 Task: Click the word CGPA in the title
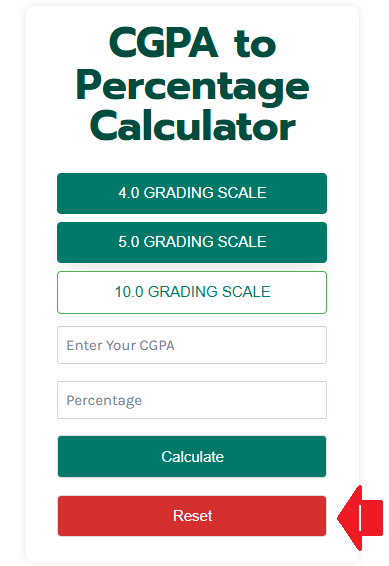[x=163, y=43]
